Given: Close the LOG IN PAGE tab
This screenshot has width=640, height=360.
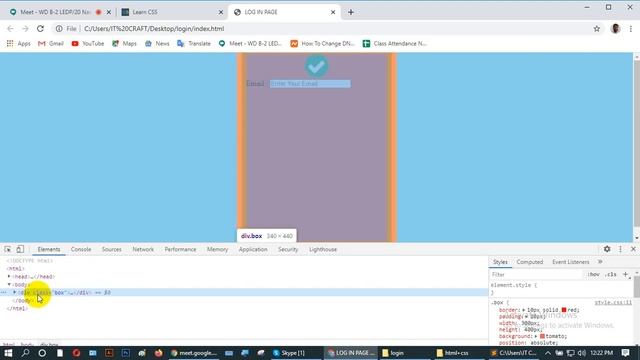Looking at the screenshot, I should pos(333,12).
